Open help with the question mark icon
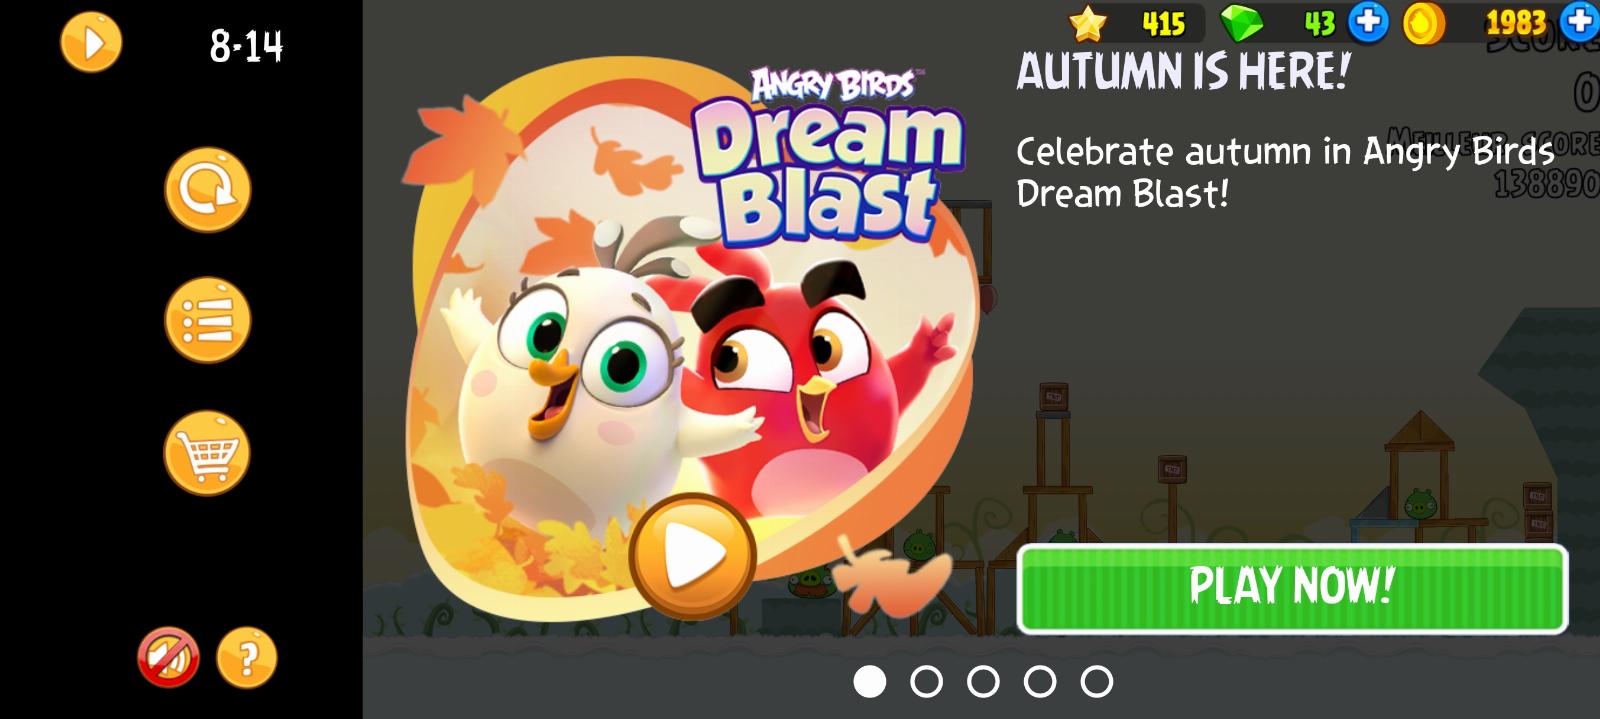 coord(246,657)
